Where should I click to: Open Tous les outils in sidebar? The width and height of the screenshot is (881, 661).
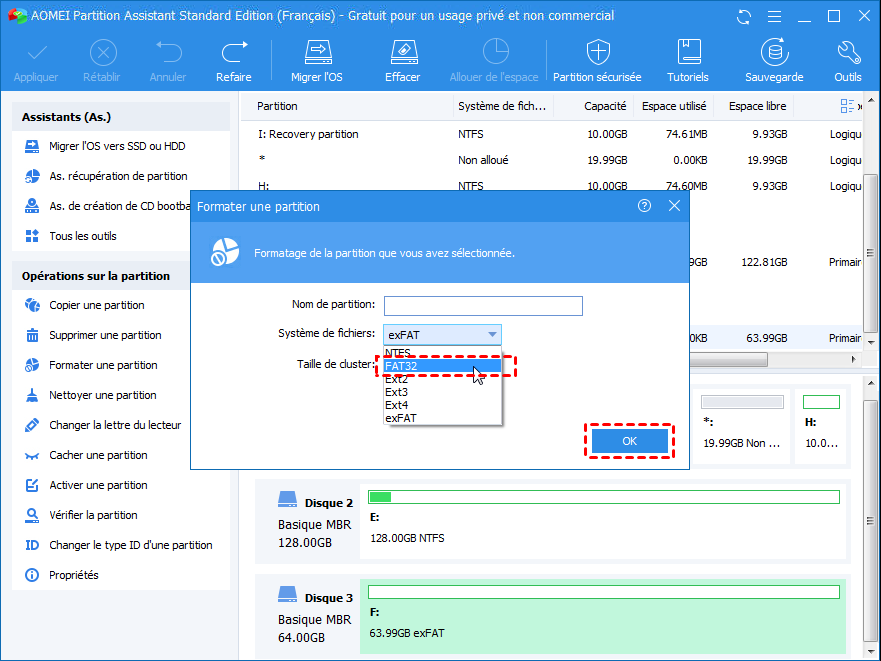(71, 236)
